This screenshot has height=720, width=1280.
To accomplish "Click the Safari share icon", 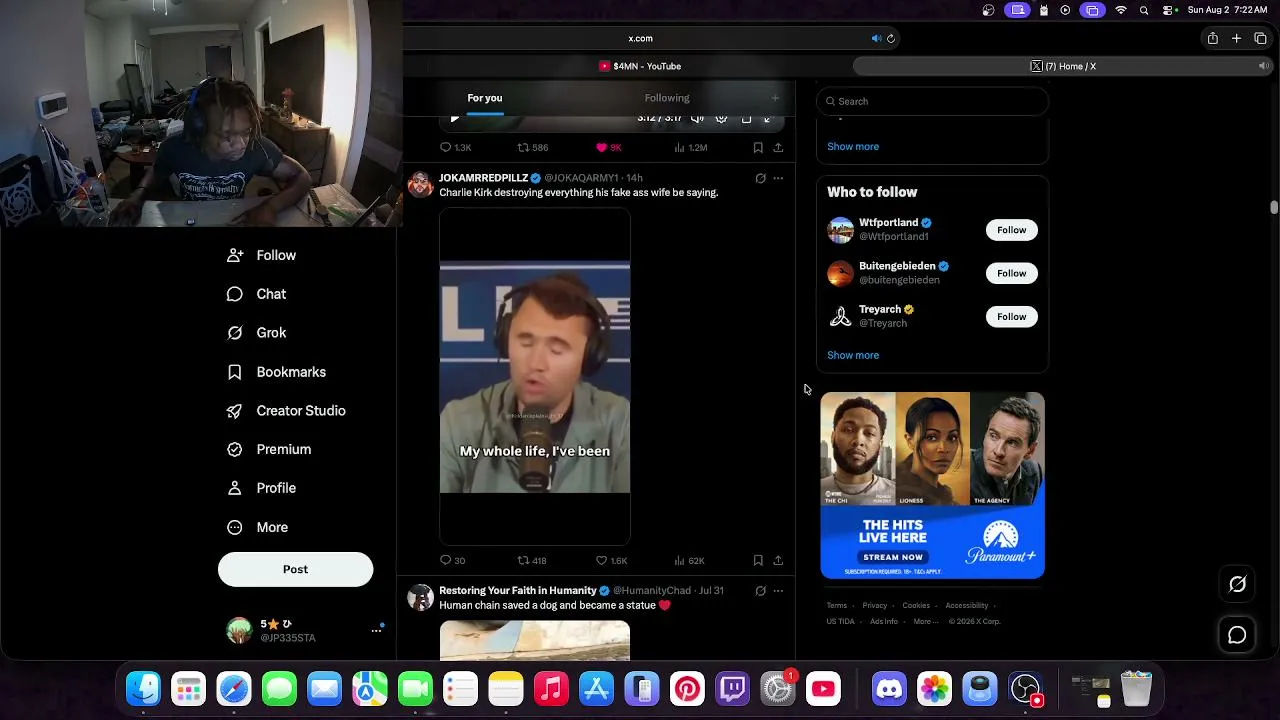I will (1213, 38).
